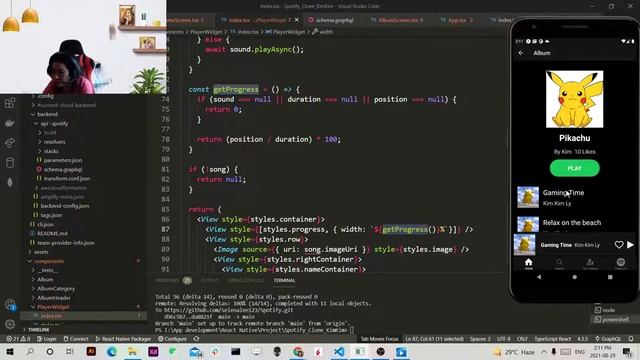The image size is (640, 360).
Task: Expand the AlbumCategory folder
Action: tap(56, 289)
